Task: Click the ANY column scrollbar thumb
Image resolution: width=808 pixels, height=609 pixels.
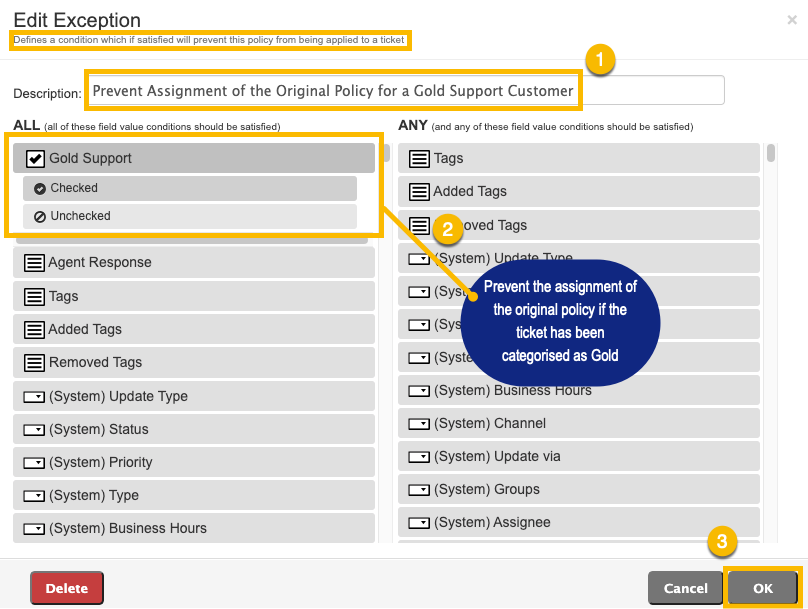Action: pyautogui.click(x=771, y=153)
